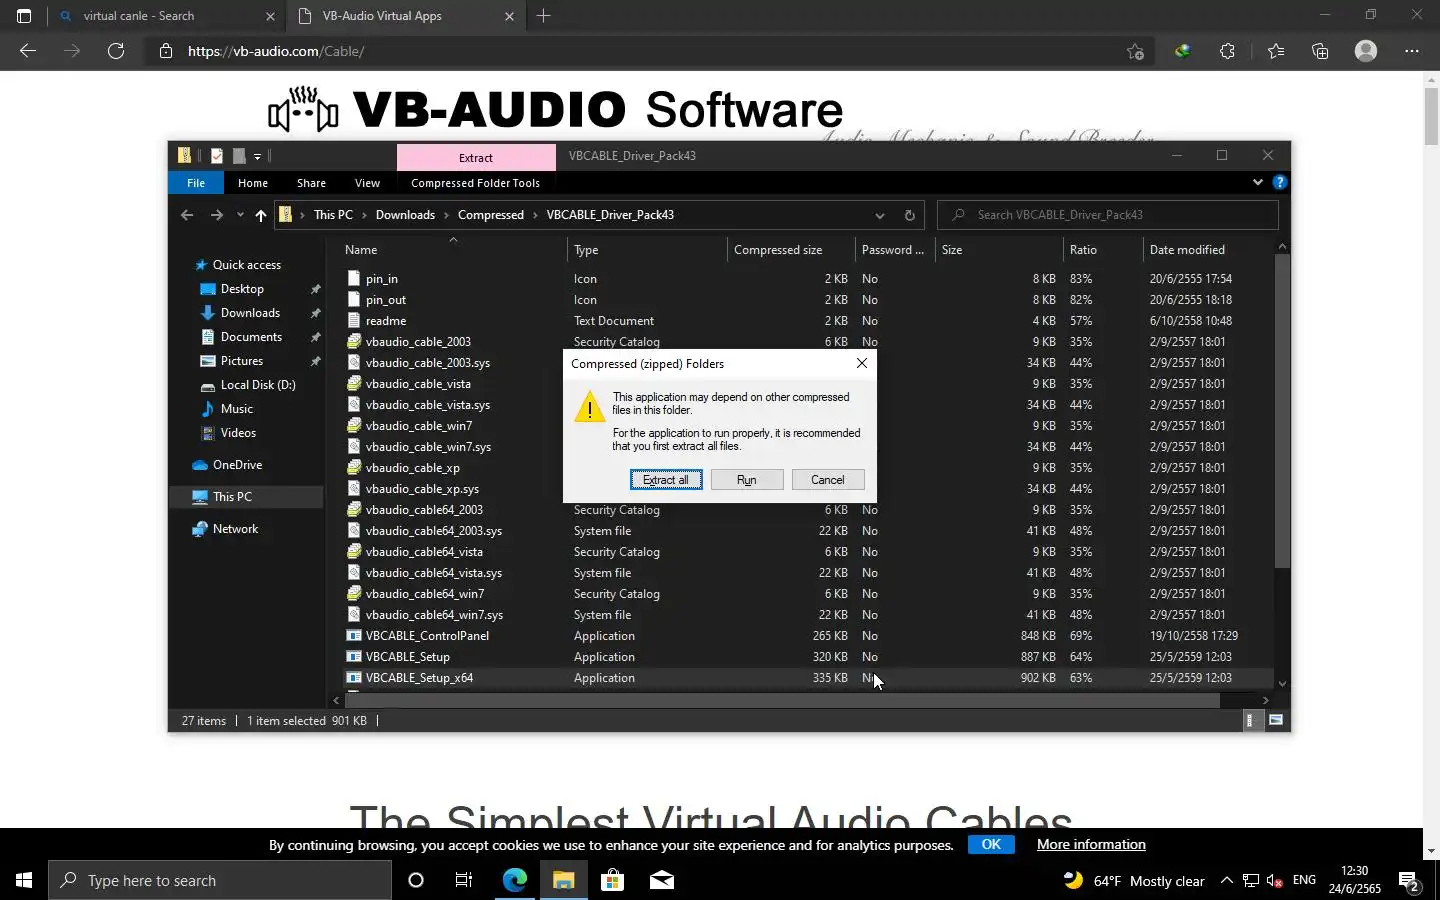Viewport: 1440px width, 900px height.
Task: Refresh the browser page
Action: pyautogui.click(x=116, y=51)
